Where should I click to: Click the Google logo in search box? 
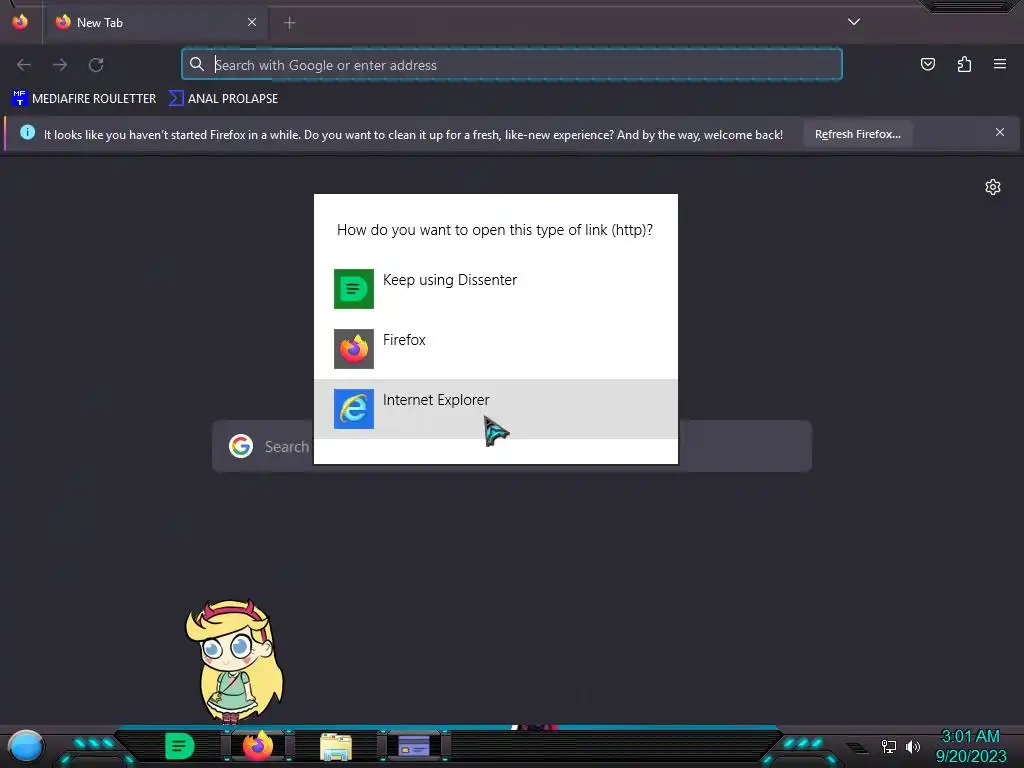coord(241,446)
